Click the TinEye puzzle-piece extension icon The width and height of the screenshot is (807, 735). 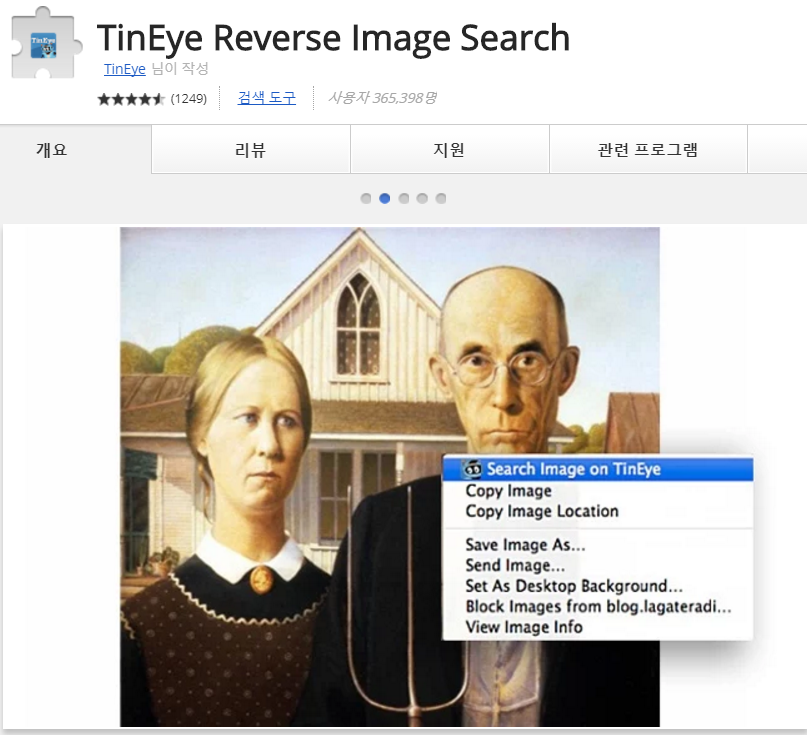(46, 43)
